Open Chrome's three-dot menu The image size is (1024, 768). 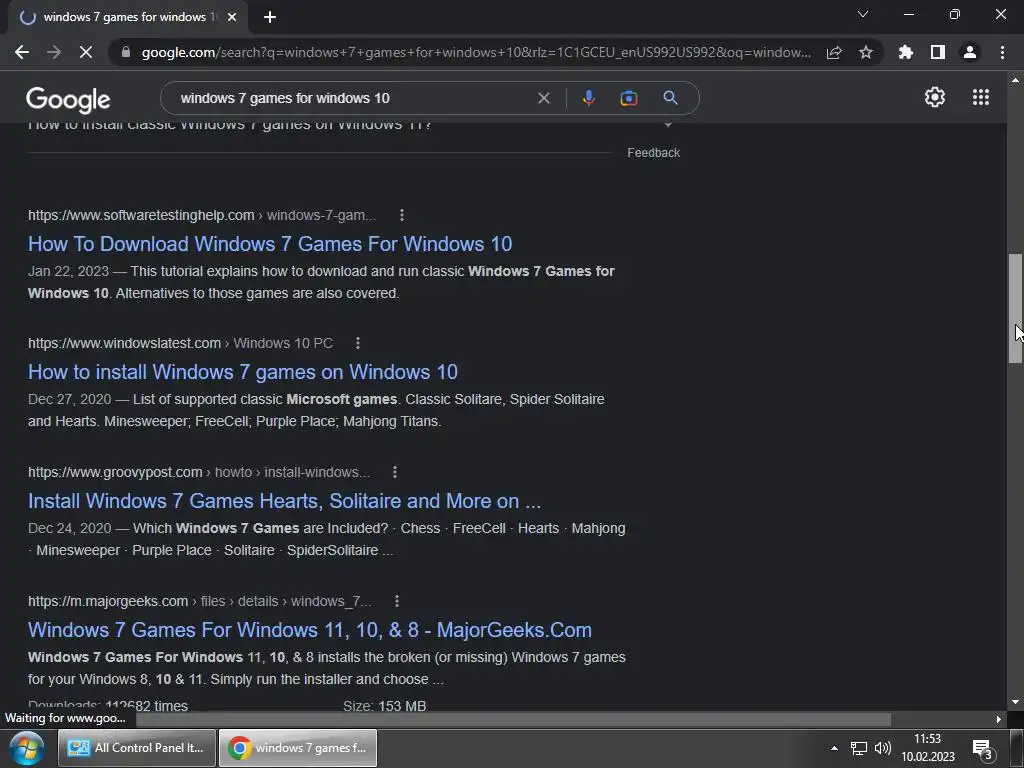[x=1002, y=52]
